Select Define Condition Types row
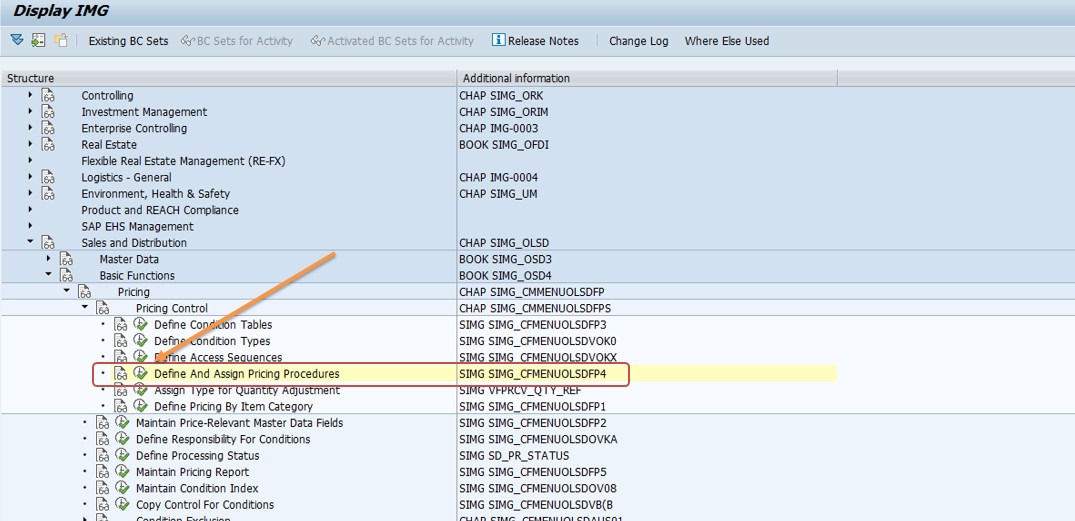Screen dimensions: 1075x521 pyautogui.click(x=212, y=341)
